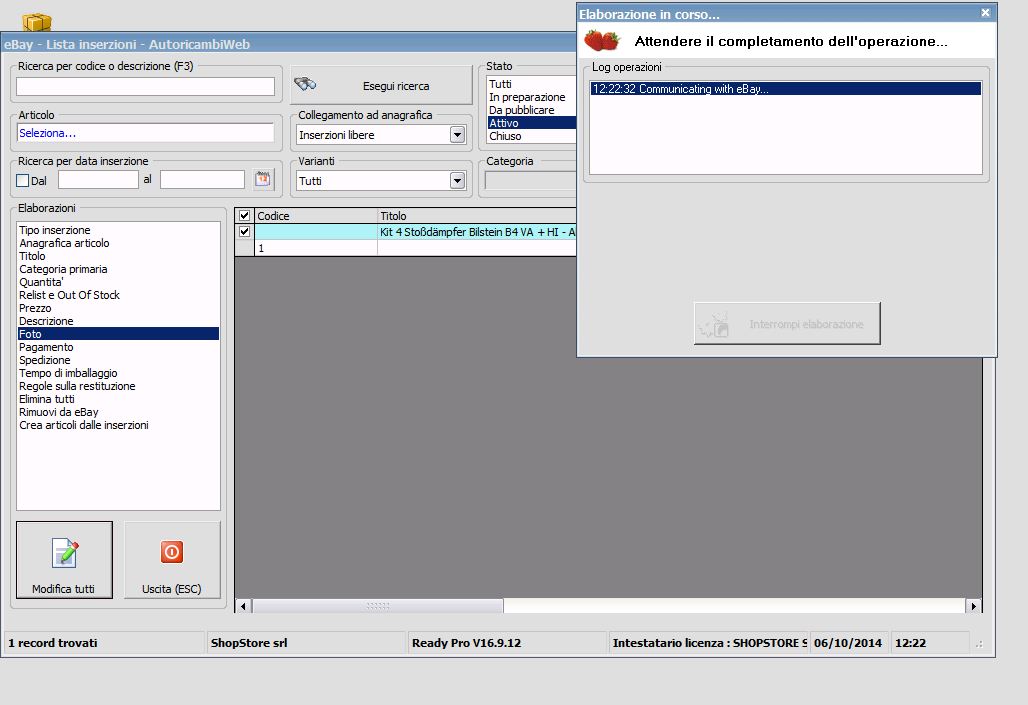Click the Categoria field
The width and height of the screenshot is (1028, 705).
pyautogui.click(x=530, y=180)
